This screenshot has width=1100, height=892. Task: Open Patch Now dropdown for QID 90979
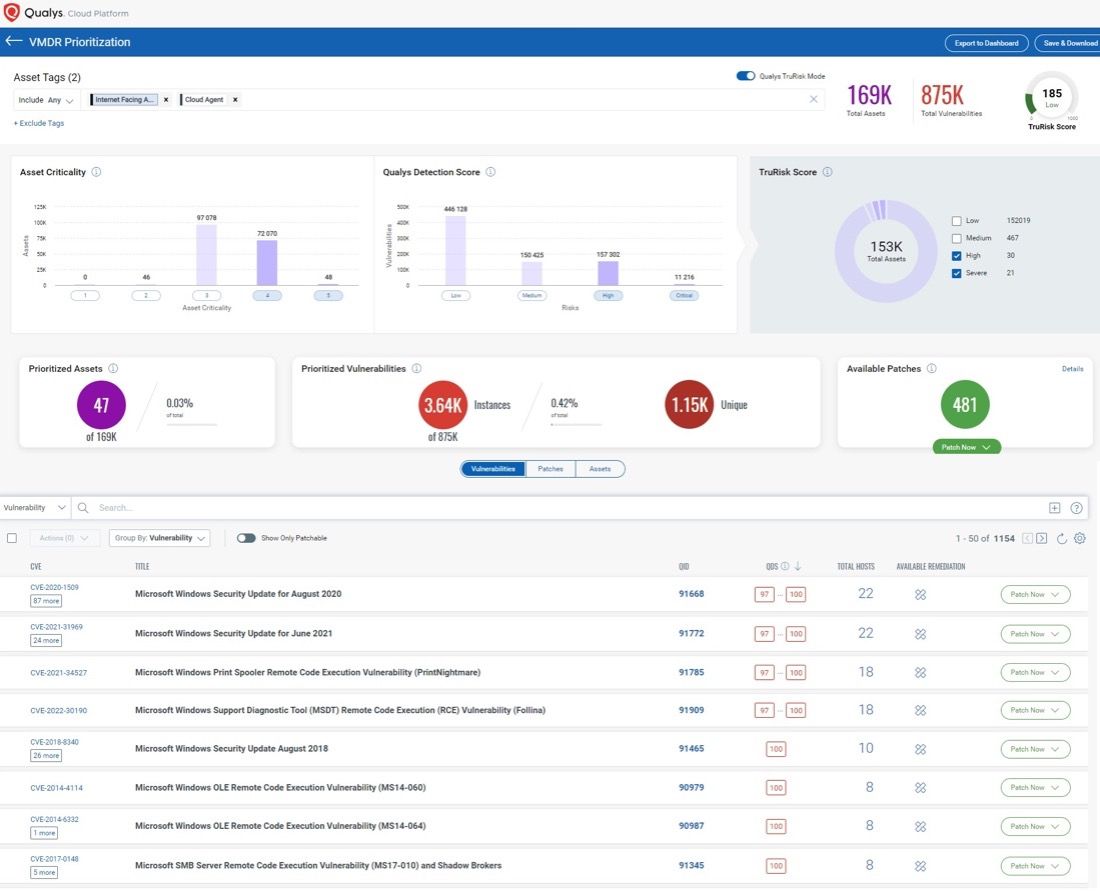[1035, 788]
